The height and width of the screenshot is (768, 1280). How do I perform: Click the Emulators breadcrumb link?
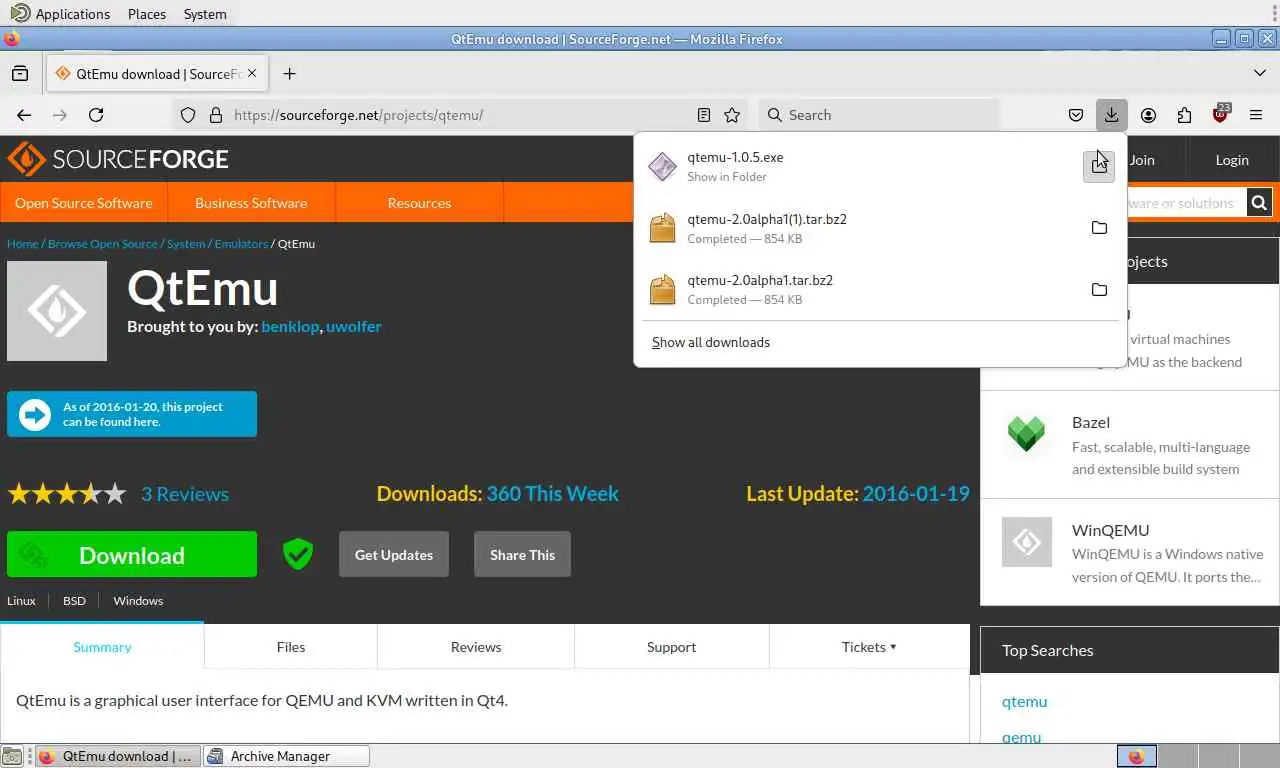pos(241,244)
